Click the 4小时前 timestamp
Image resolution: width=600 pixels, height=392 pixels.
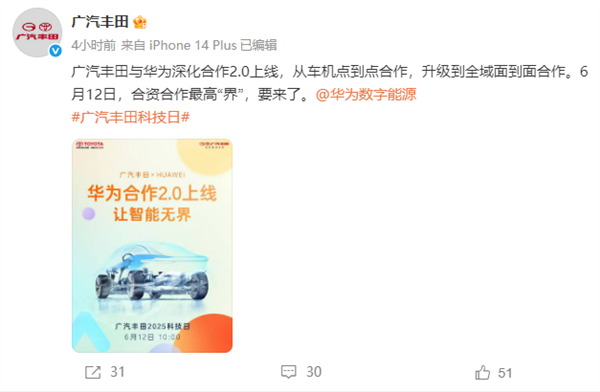click(x=93, y=45)
